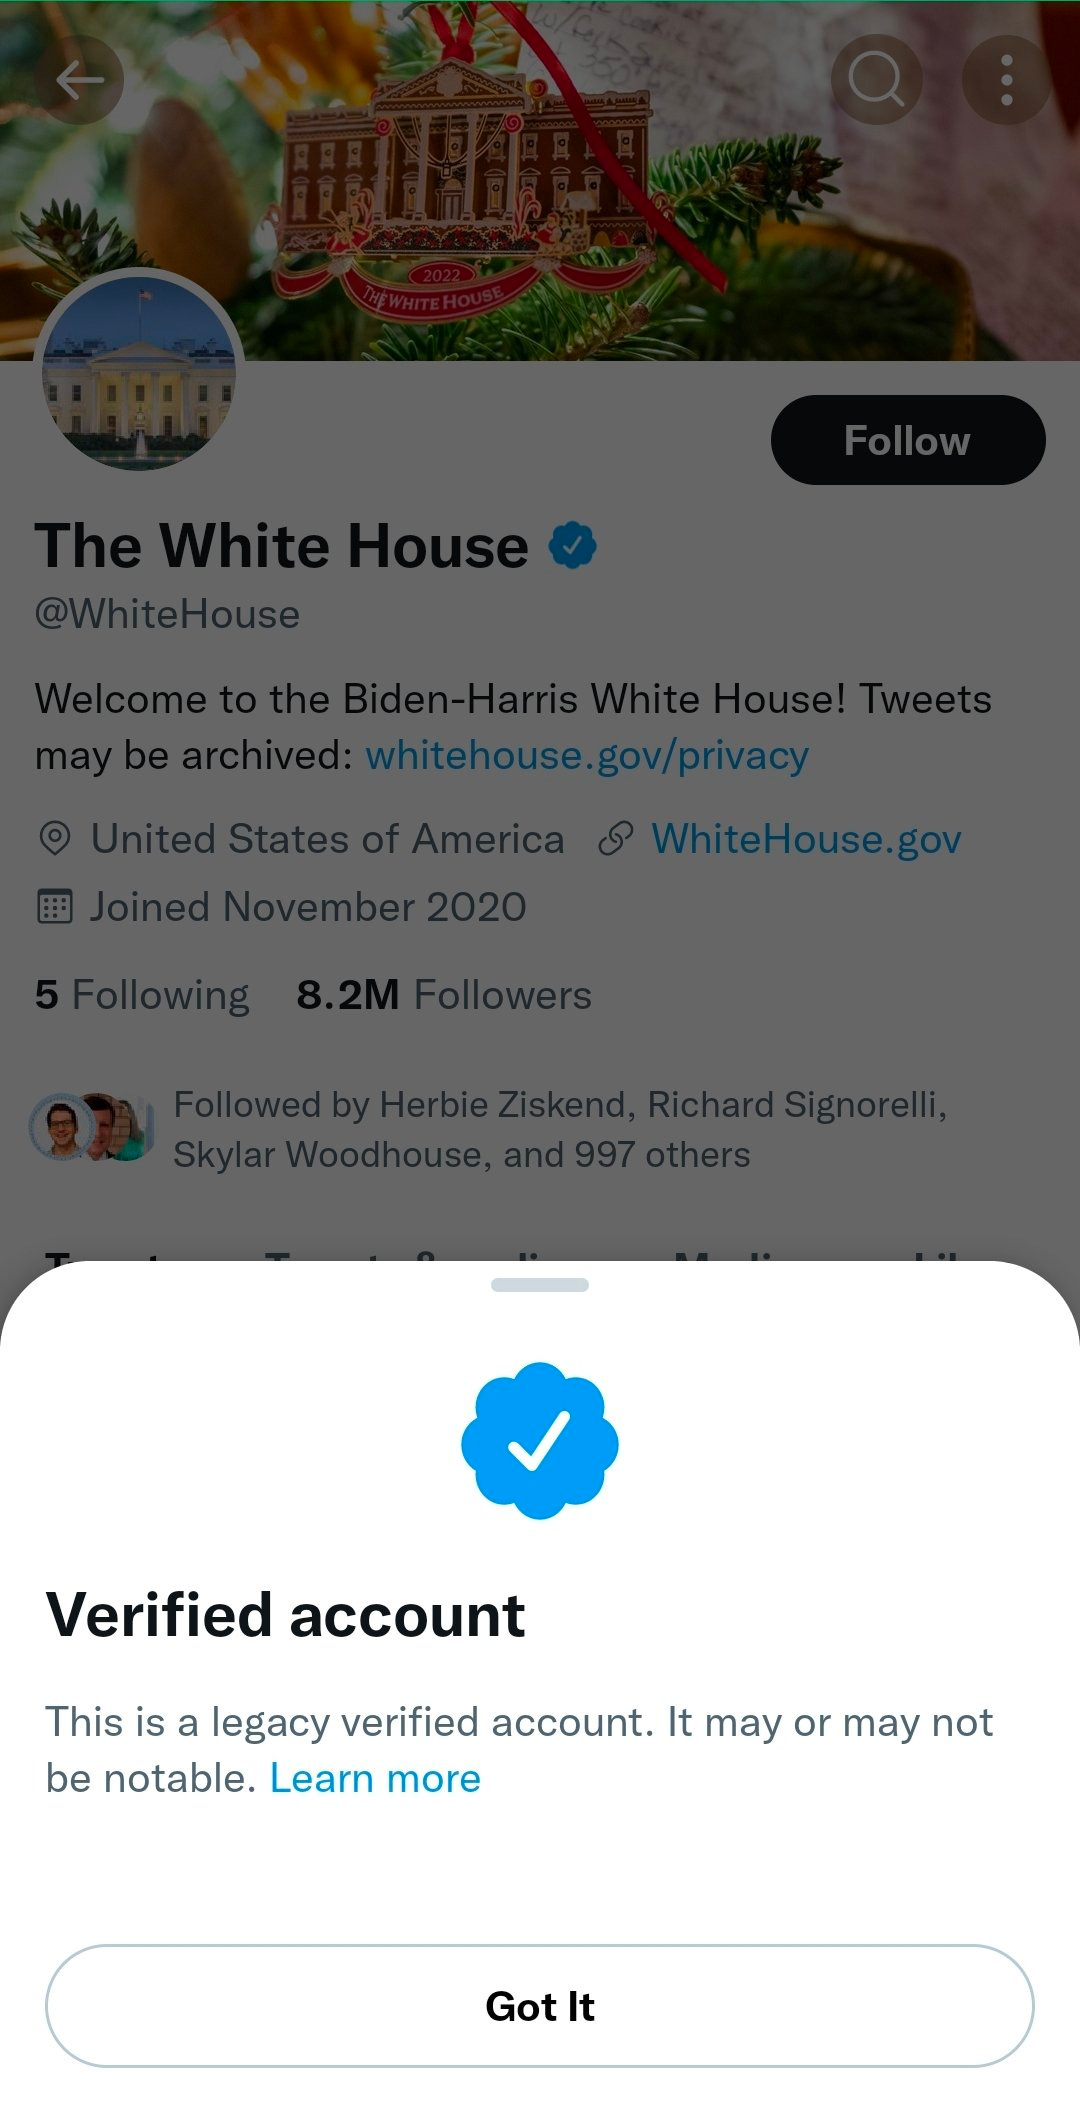
Task: Open the whitehouse.gov/privacy link
Action: (x=587, y=756)
